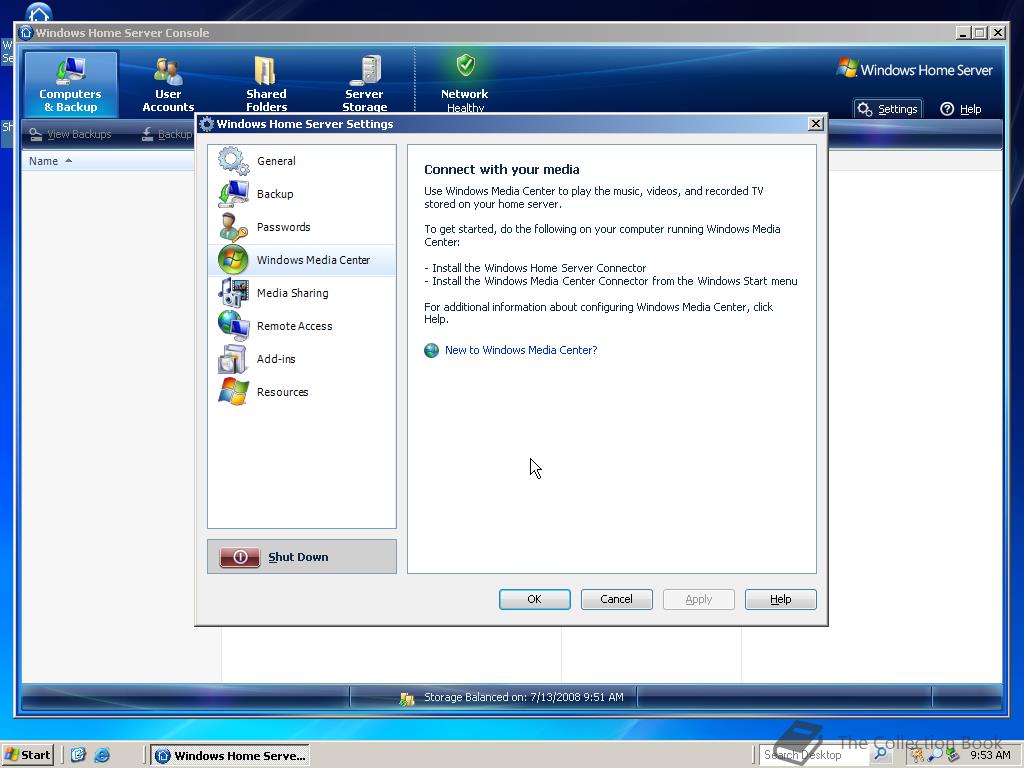
Task: View Server Storage status
Action: [x=364, y=84]
